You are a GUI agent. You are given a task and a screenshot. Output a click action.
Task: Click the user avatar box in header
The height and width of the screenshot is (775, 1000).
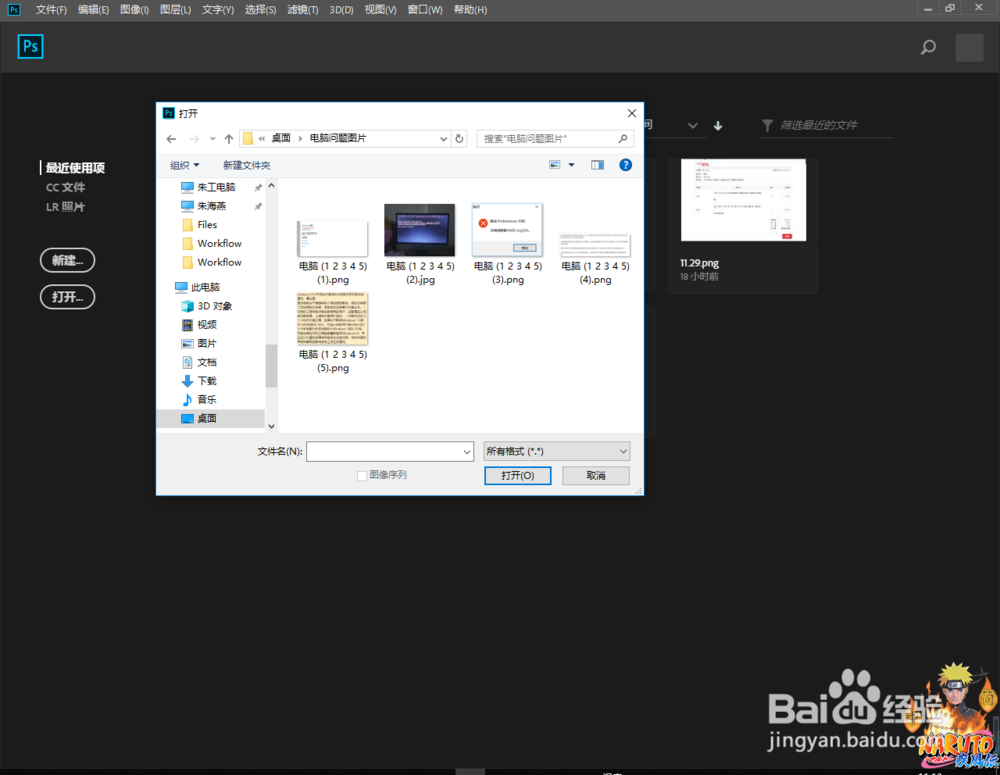point(969,48)
